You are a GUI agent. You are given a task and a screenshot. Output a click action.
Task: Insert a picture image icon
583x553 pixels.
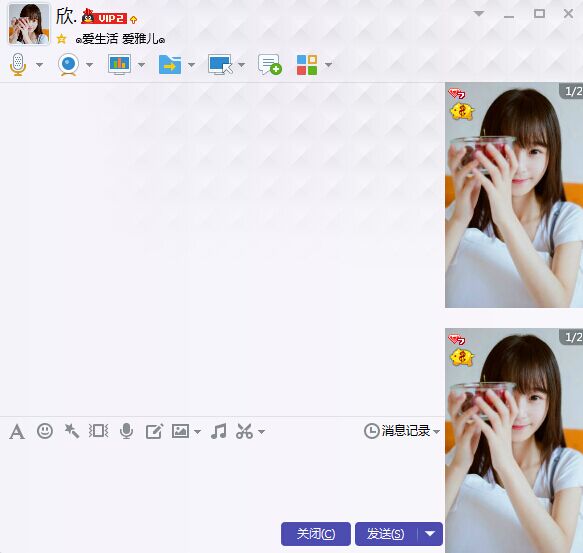click(x=180, y=431)
